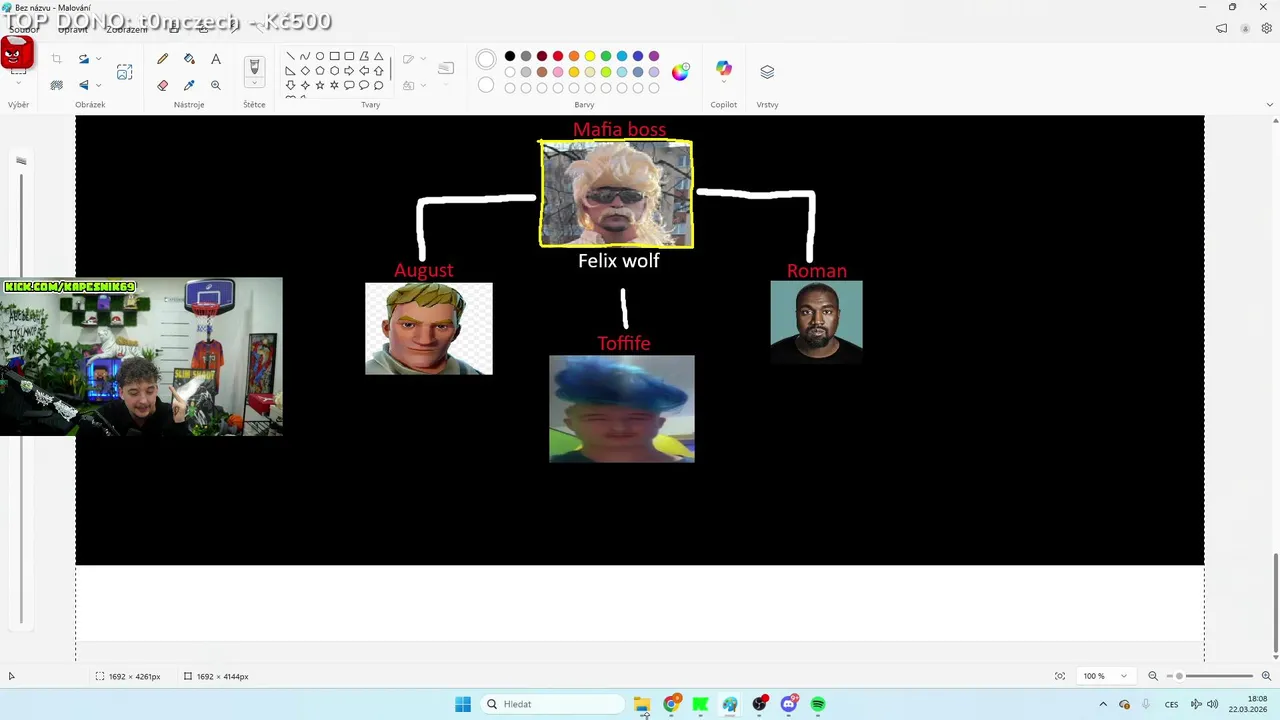Choose the triangle shape
Image resolution: width=1280 pixels, height=720 pixels.
coord(378,56)
